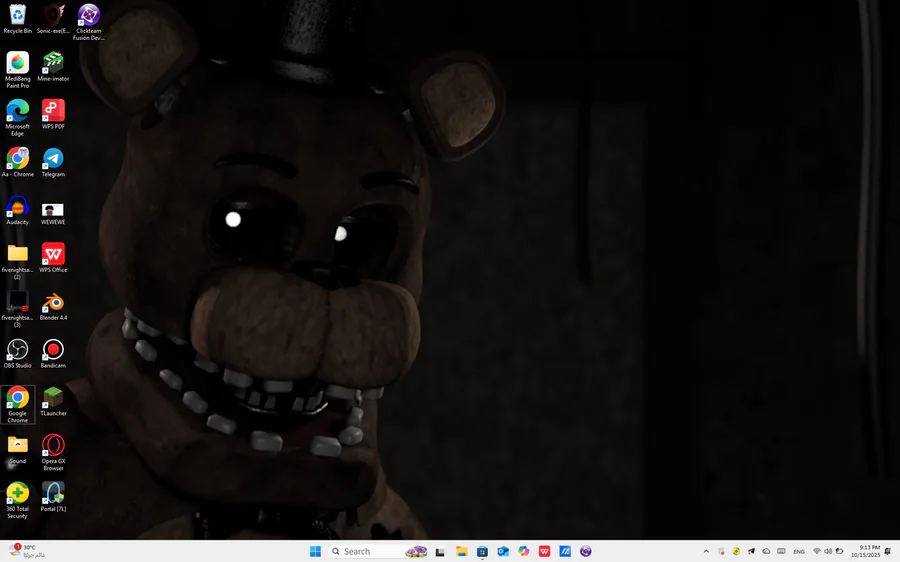Viewport: 900px width, 562px height.
Task: Expand the hidden system tray icons chevron
Action: 706,551
